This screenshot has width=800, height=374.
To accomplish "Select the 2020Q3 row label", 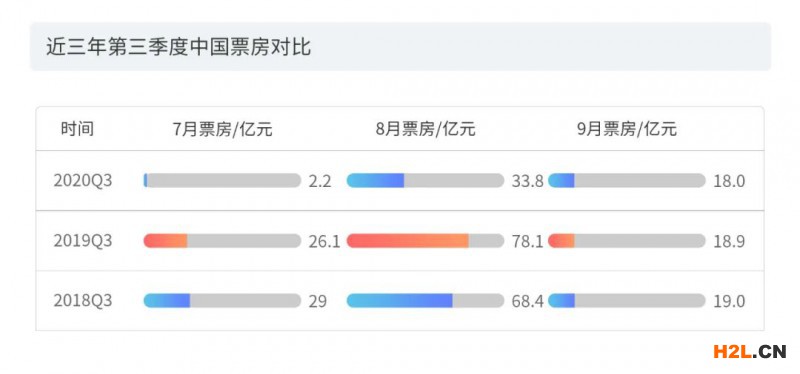I will point(83,181).
